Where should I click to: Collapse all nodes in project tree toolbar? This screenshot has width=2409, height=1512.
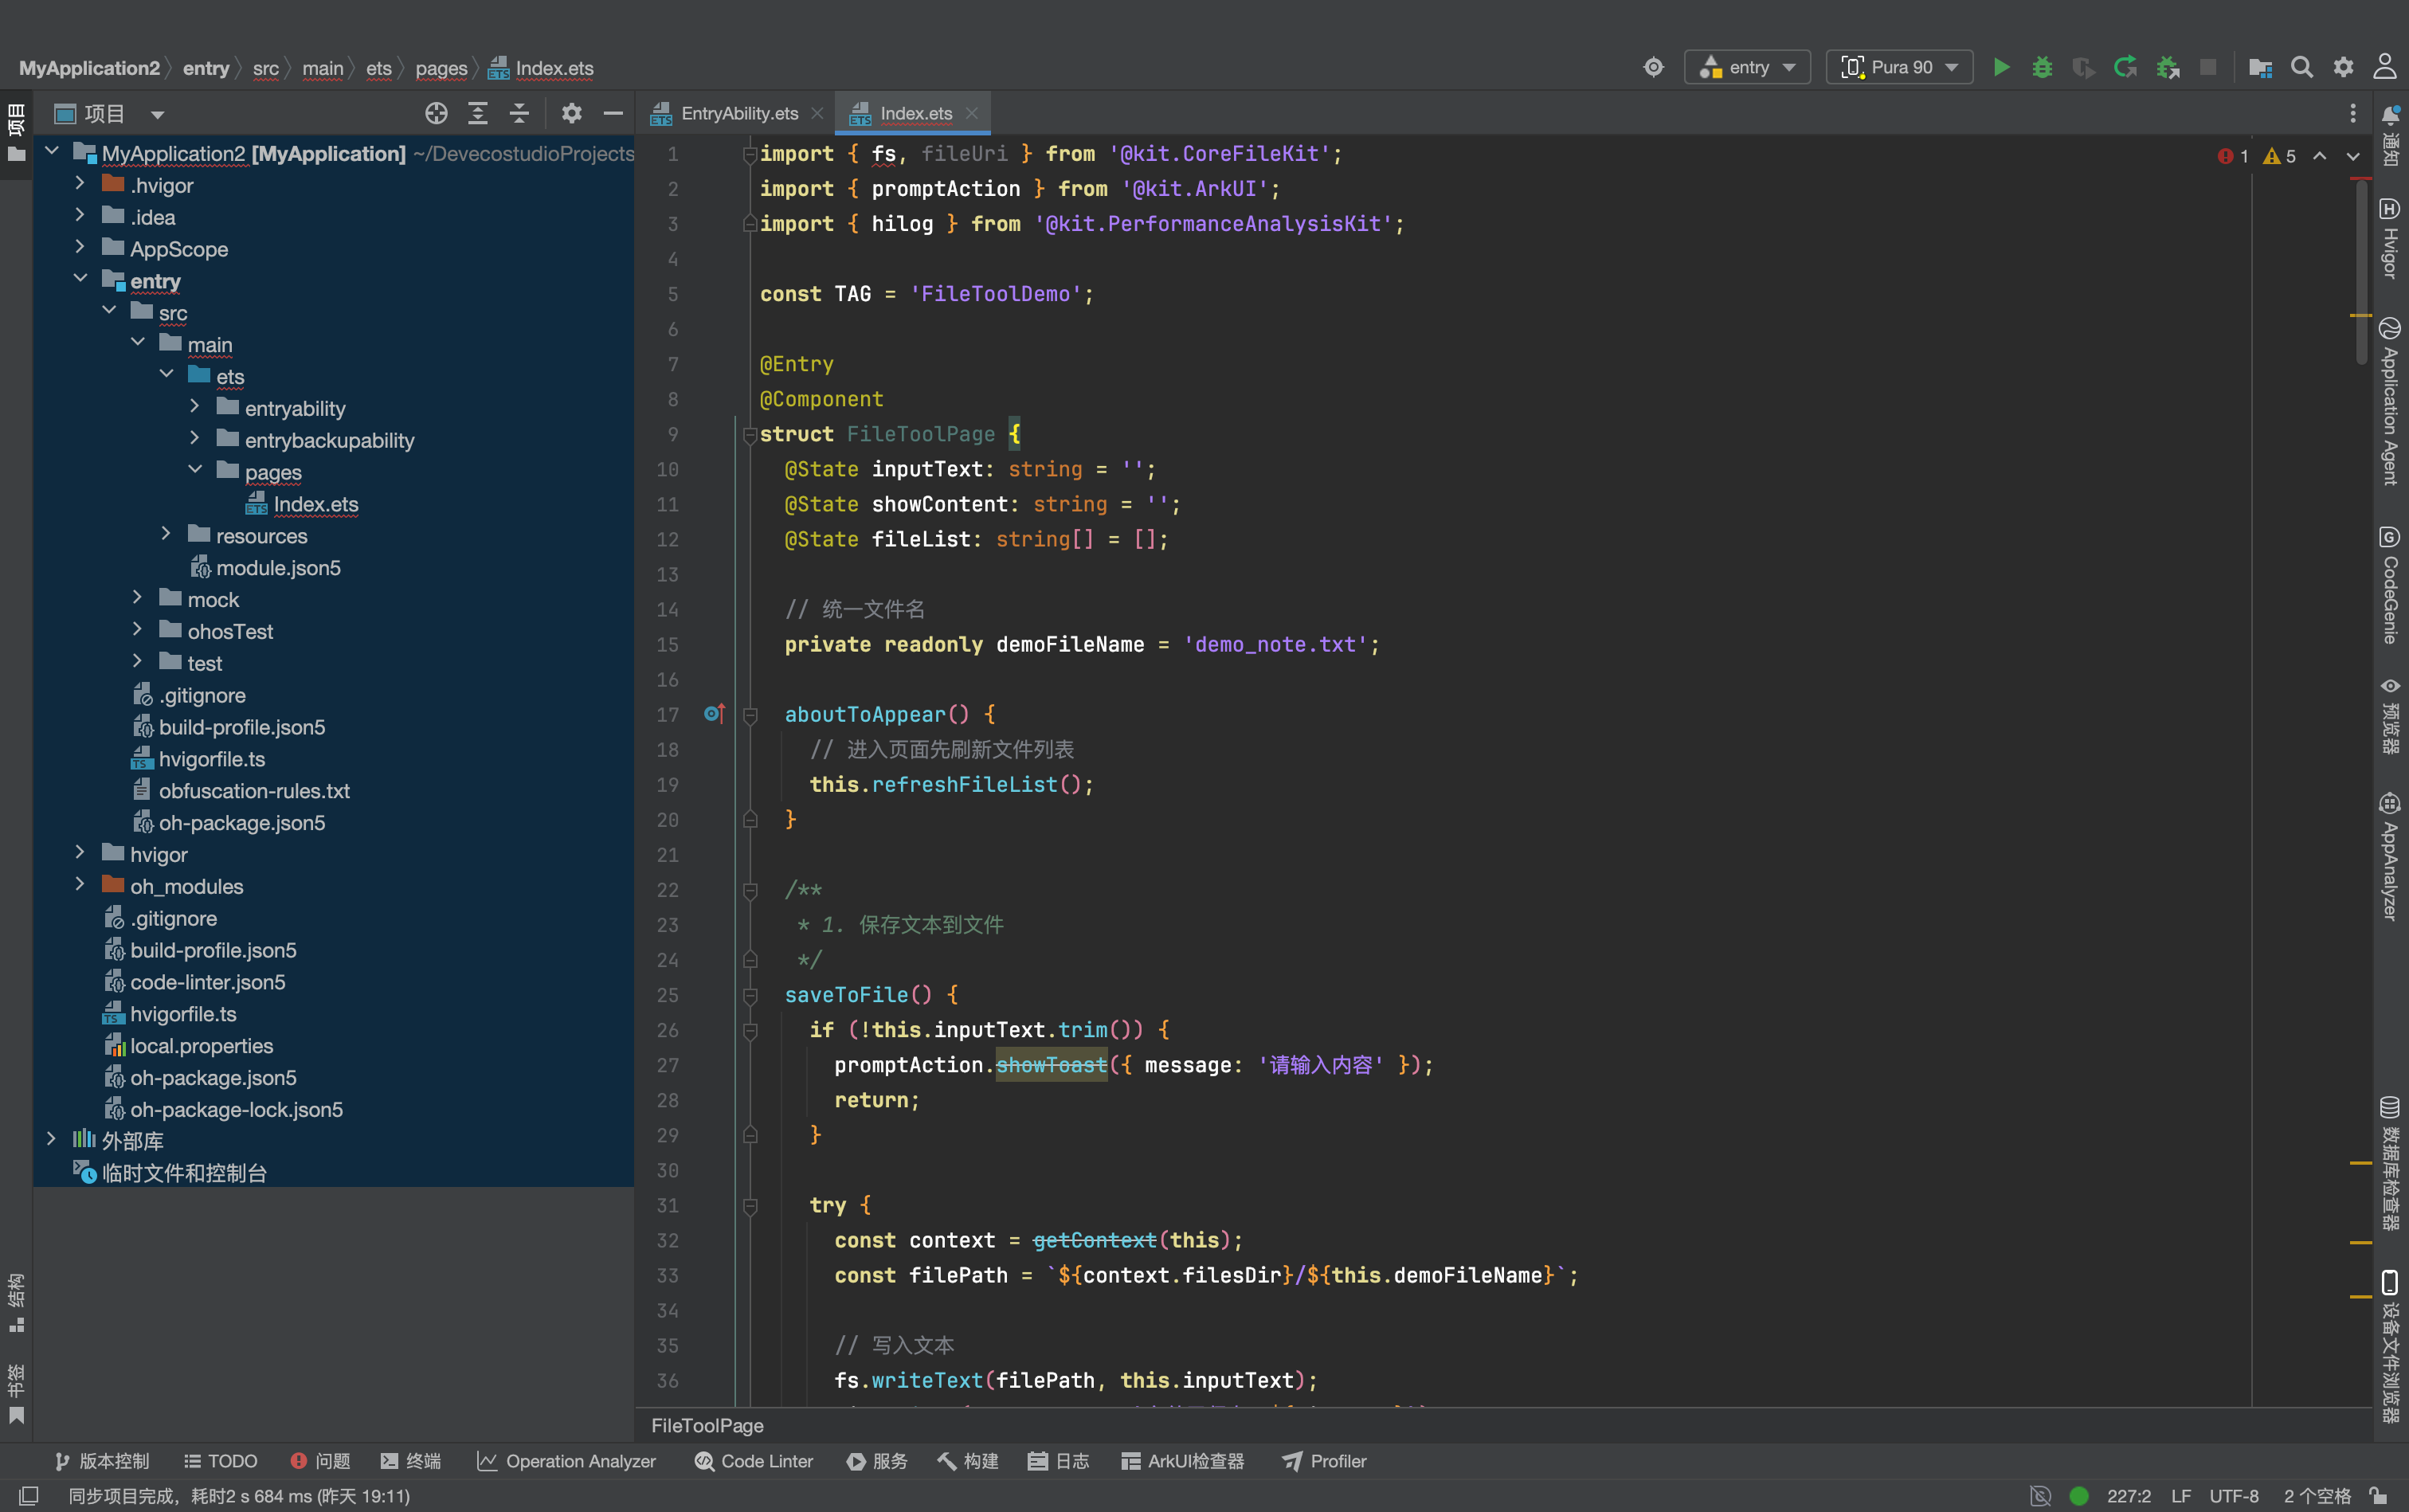click(519, 113)
